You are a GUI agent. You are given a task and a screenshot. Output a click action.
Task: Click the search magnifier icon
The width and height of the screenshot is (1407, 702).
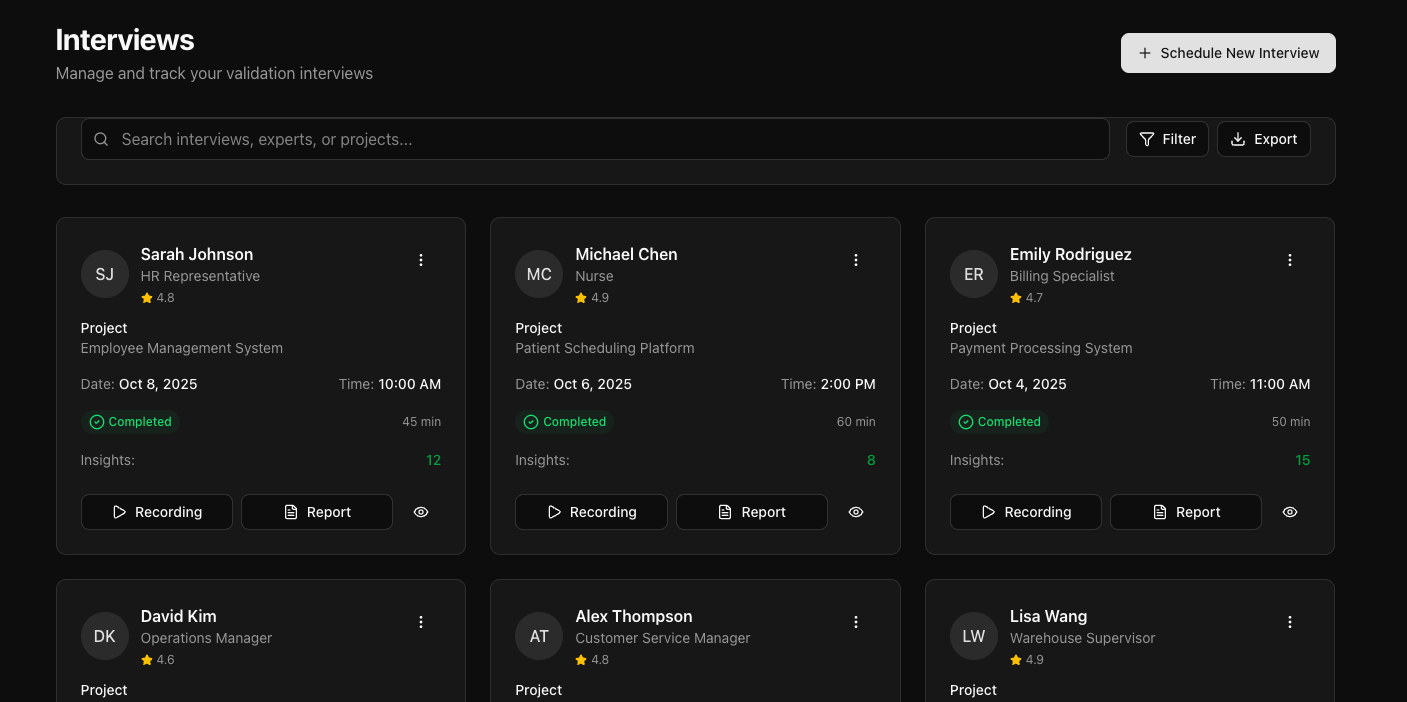point(101,139)
